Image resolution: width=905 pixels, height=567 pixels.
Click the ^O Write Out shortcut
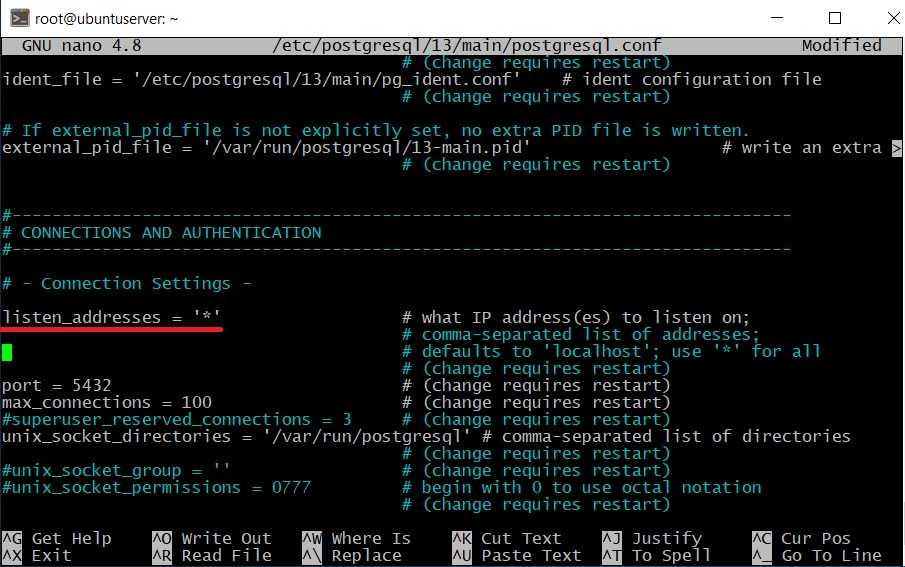point(211,538)
